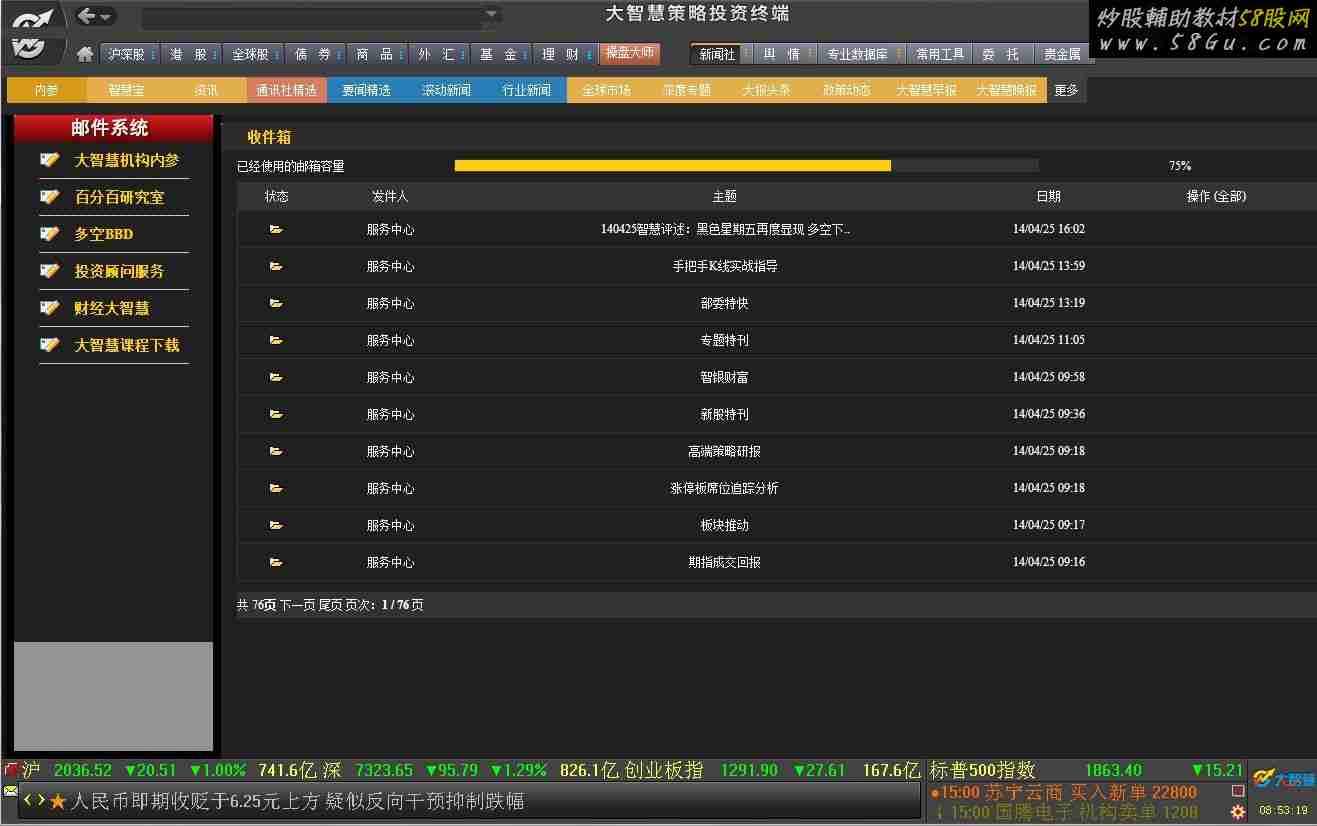Open the 常用工具 tab
This screenshot has height=826, width=1317.
[x=940, y=54]
